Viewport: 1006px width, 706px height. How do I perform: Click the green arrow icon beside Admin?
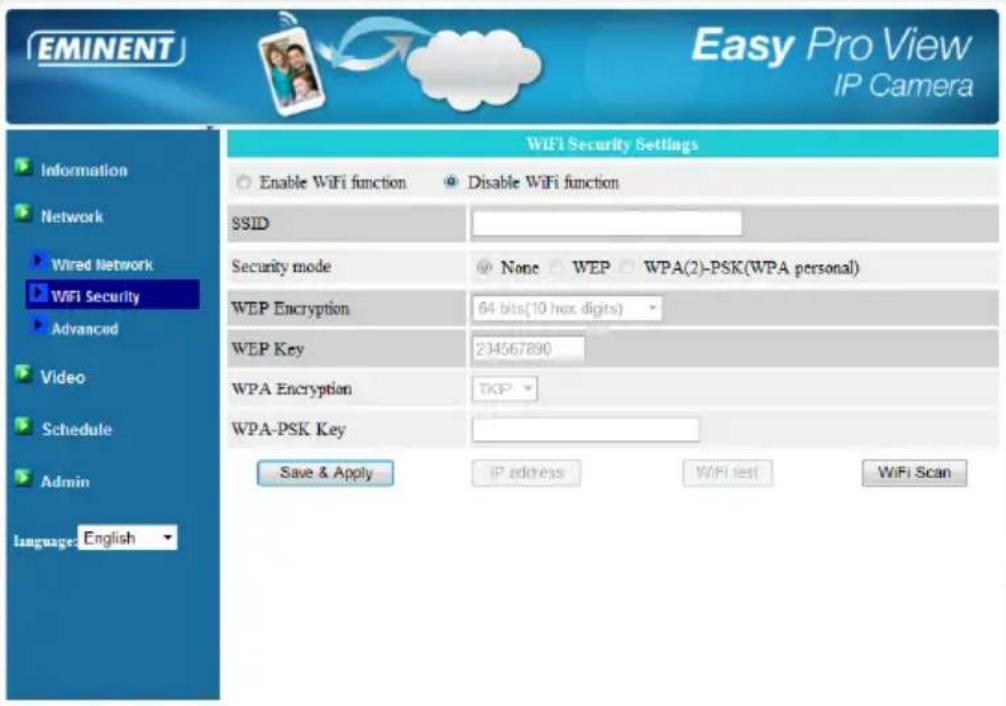pyautogui.click(x=23, y=478)
